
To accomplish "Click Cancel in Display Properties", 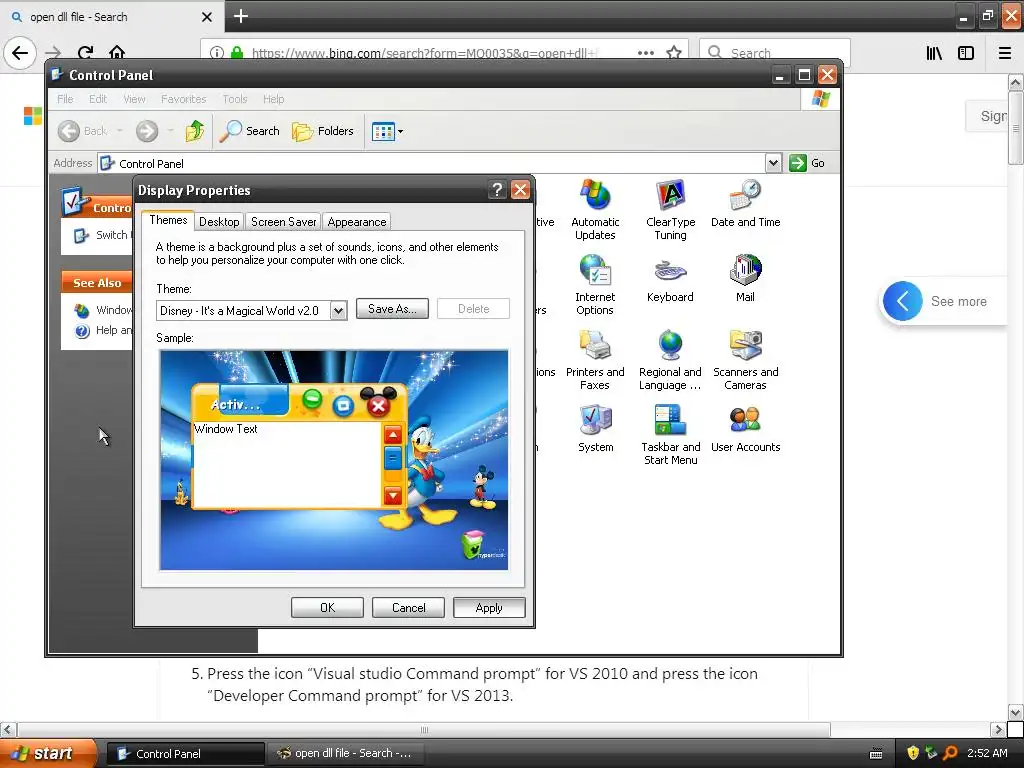I will (x=408, y=607).
